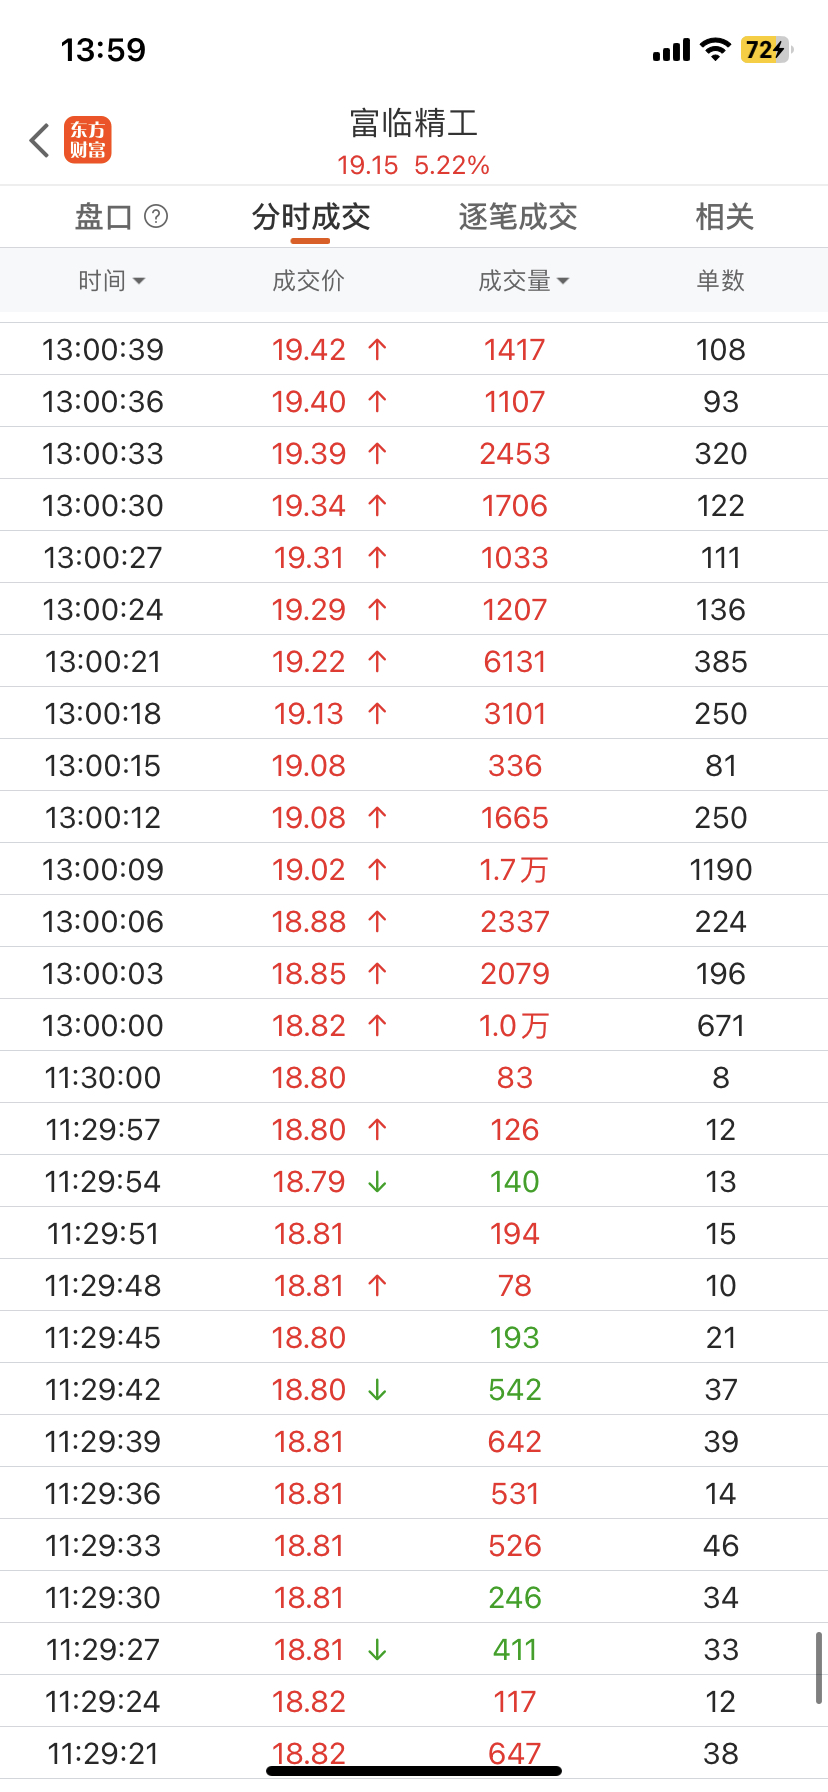The image size is (828, 1792).
Task: Switch to the 盘口 tab
Action: (104, 217)
